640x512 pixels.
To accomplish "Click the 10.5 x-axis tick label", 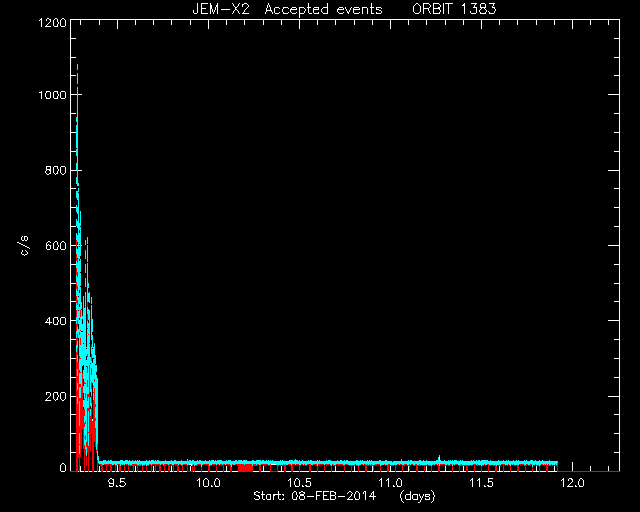I will 300,483.
